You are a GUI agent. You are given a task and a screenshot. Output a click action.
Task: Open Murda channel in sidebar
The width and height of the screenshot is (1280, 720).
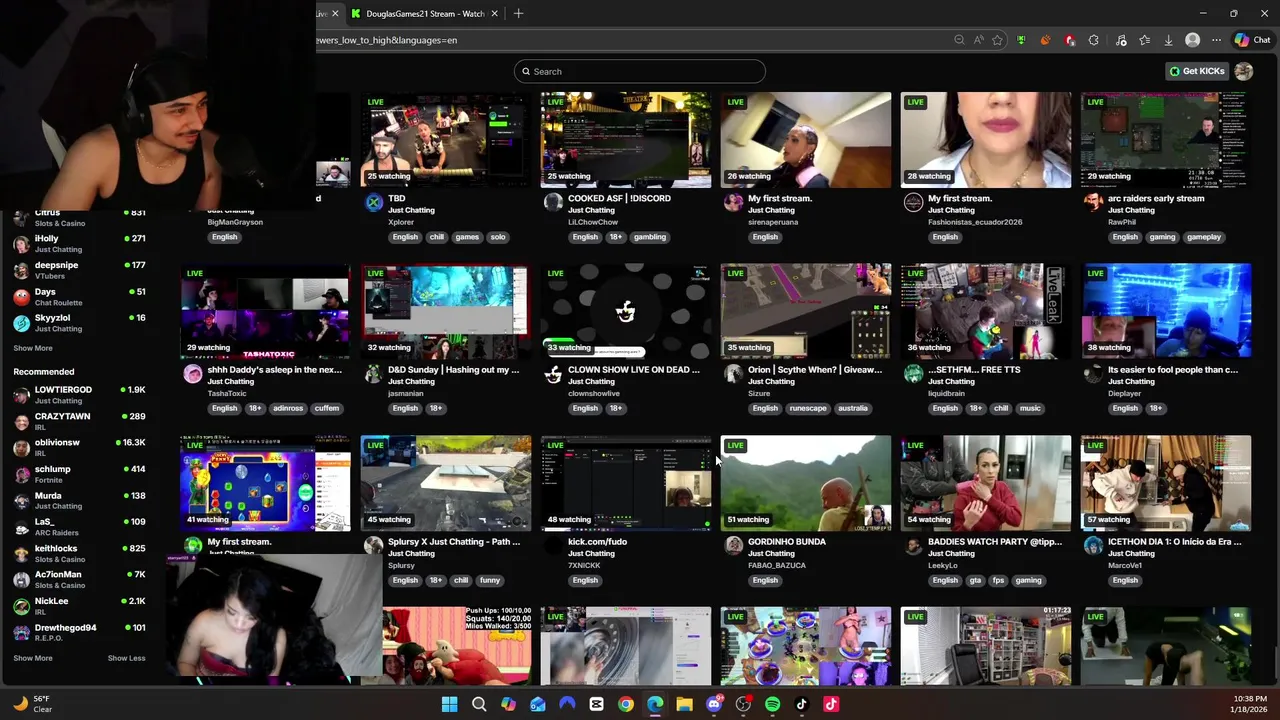[79, 500]
